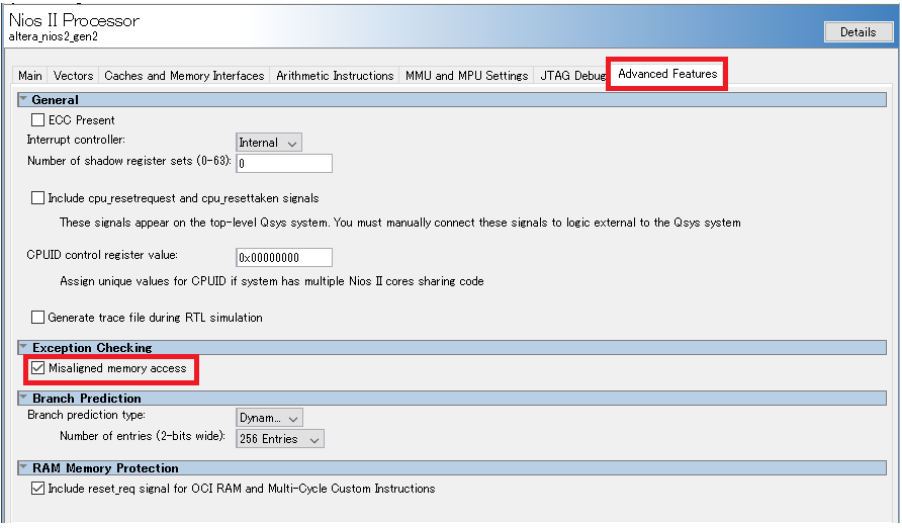Enable Generate trace file during RTL simulation
The height and width of the screenshot is (529, 902).
pyautogui.click(x=38, y=317)
